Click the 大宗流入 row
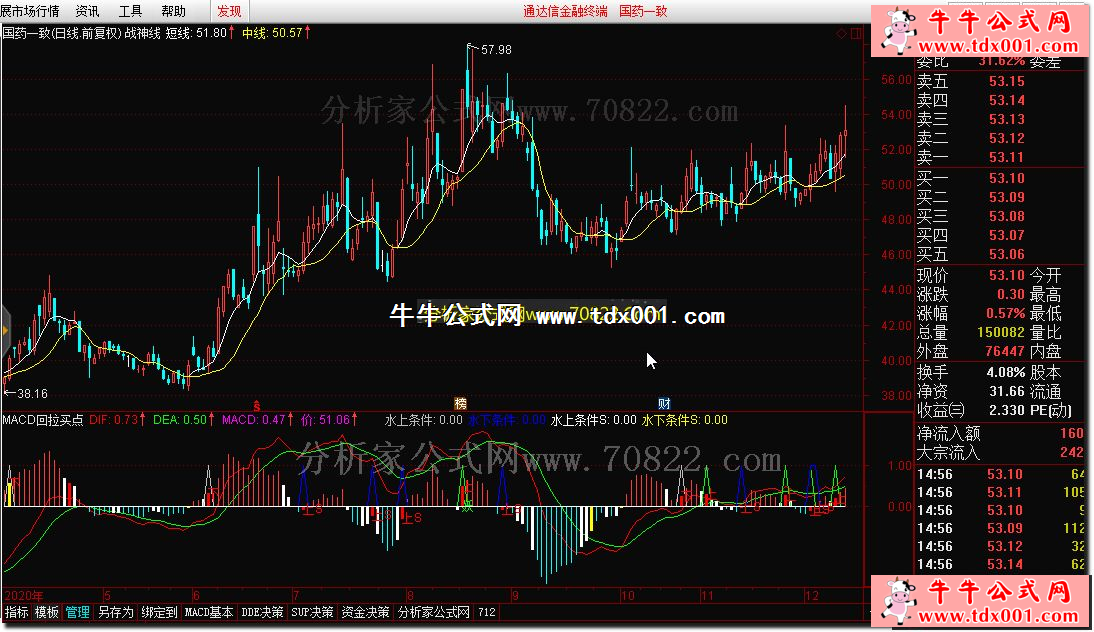Screen dimensions: 1094x632 [x=1001, y=452]
